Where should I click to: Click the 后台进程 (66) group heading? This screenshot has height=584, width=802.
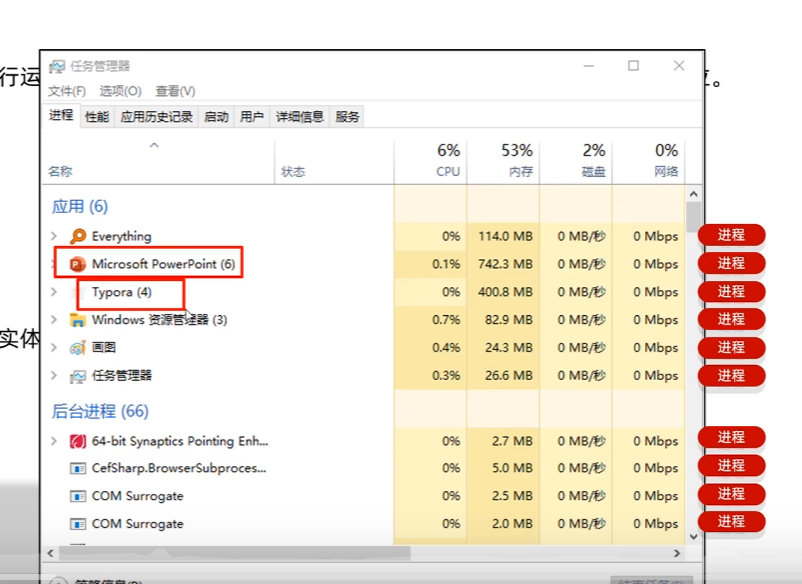point(100,411)
